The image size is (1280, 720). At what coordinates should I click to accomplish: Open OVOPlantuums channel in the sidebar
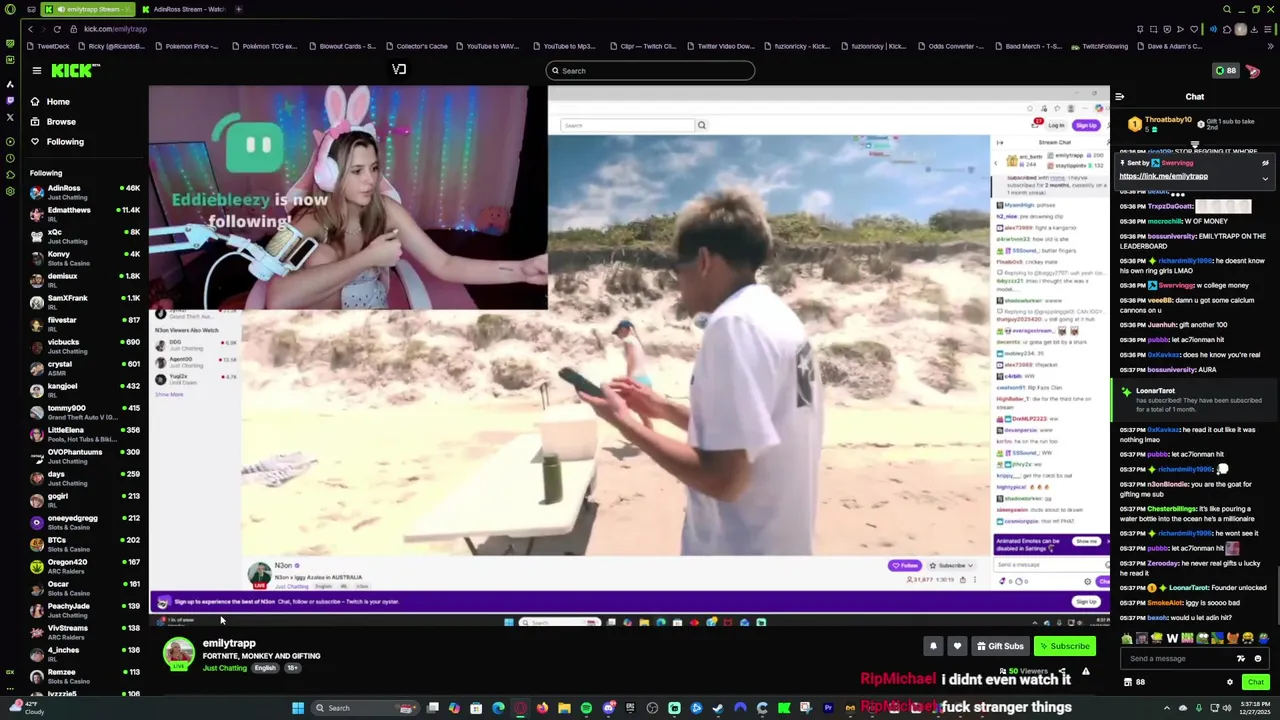[85, 457]
